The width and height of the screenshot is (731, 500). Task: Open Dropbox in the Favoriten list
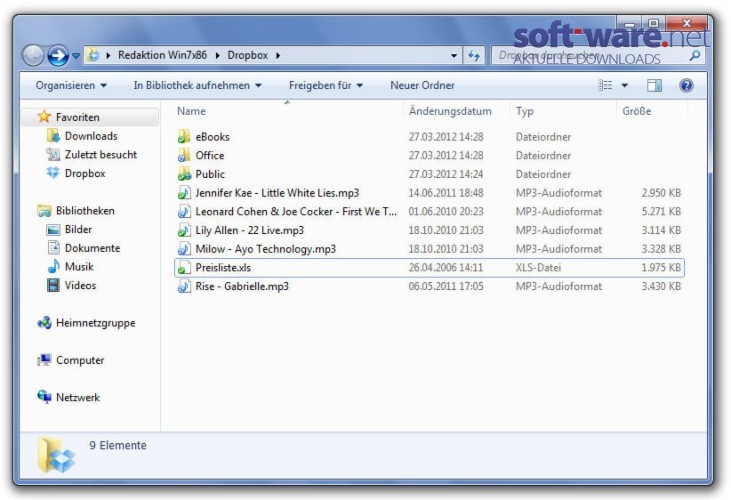(85, 173)
